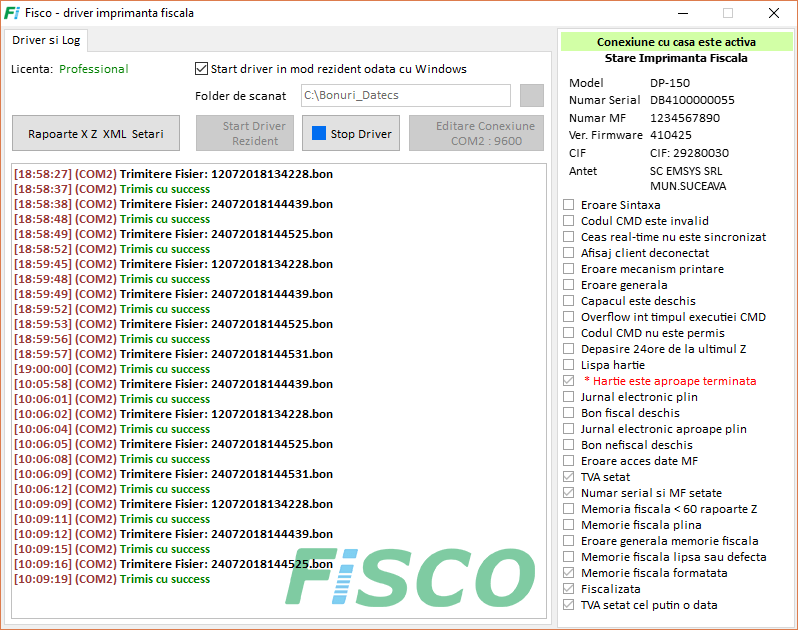798x630 pixels.
Task: Toggle Start driver in mod rezident checkbox
Action: coord(202,69)
